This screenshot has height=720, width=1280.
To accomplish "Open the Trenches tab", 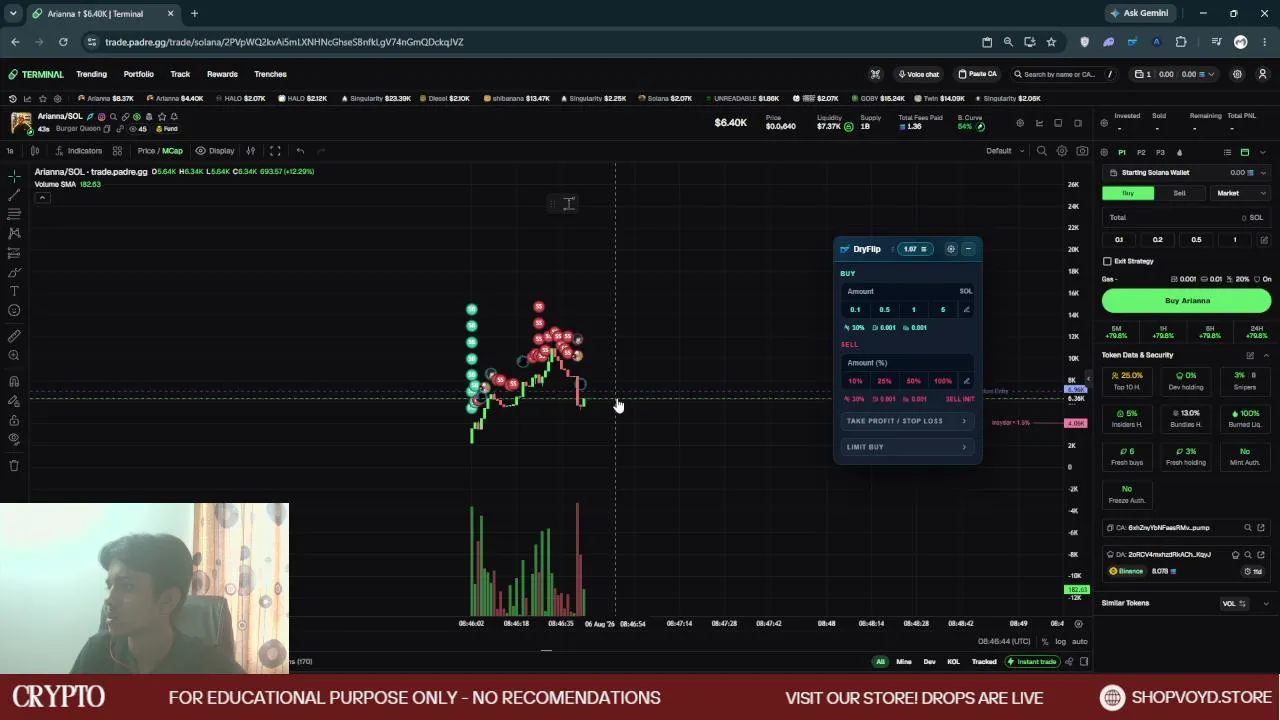I will pos(270,74).
